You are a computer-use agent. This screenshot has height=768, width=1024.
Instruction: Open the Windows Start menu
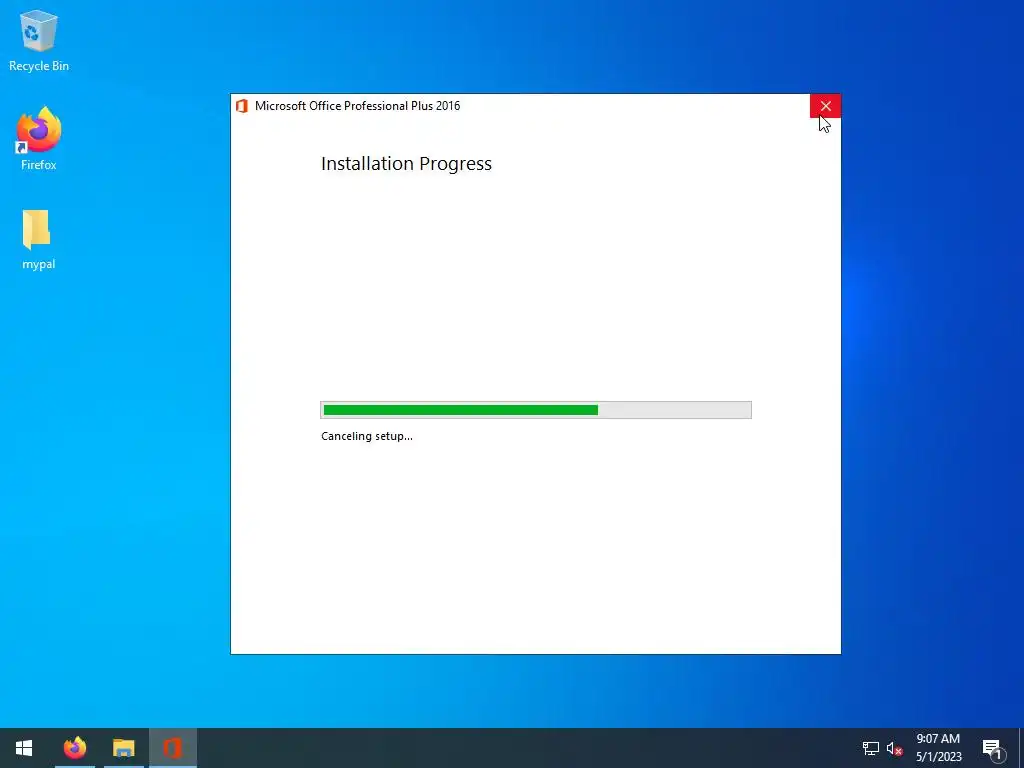pos(24,748)
